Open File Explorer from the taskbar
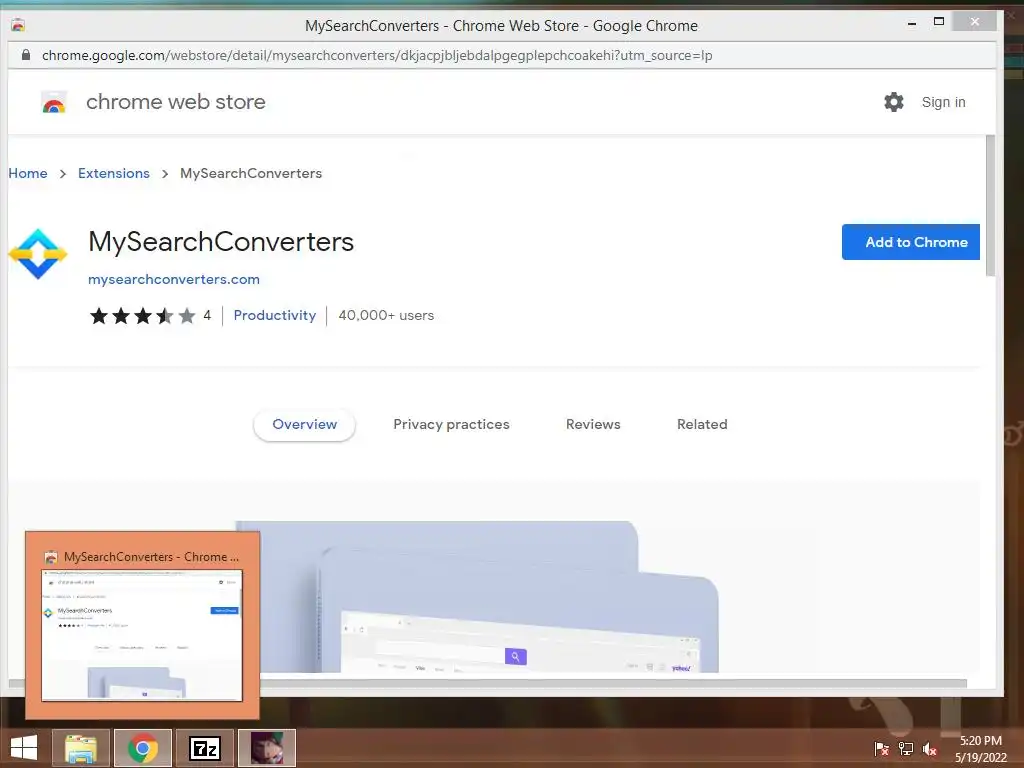The width and height of the screenshot is (1024, 768). tap(81, 748)
